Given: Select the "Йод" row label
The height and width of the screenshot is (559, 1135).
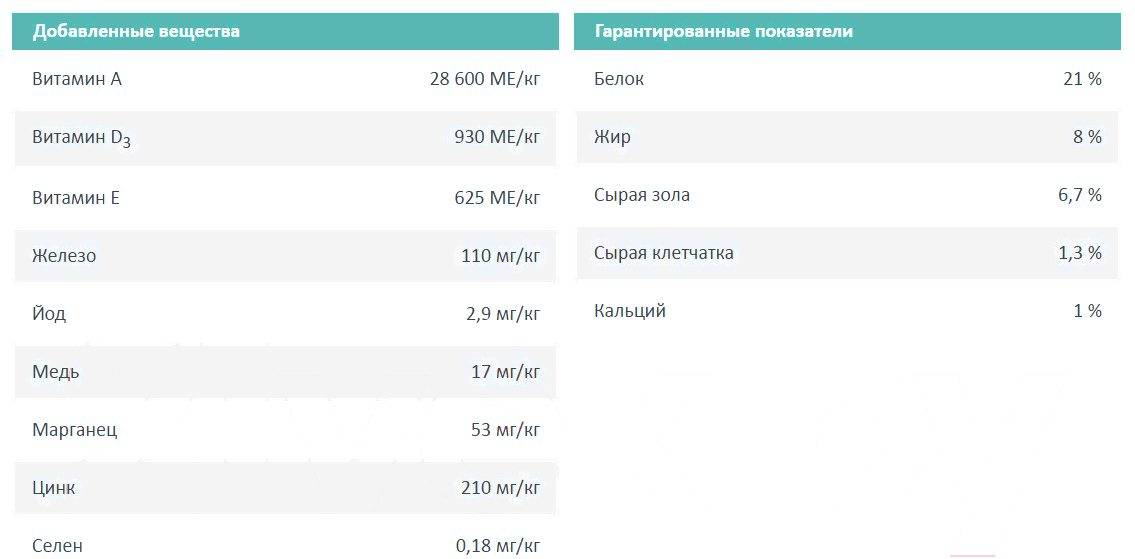Looking at the screenshot, I should tap(49, 314).
